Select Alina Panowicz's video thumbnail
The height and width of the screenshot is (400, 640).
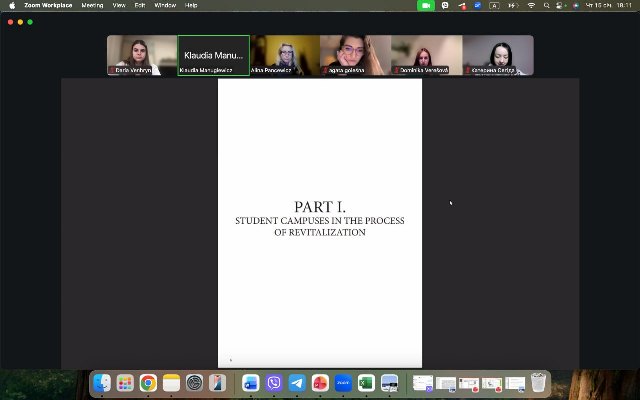[x=284, y=55]
